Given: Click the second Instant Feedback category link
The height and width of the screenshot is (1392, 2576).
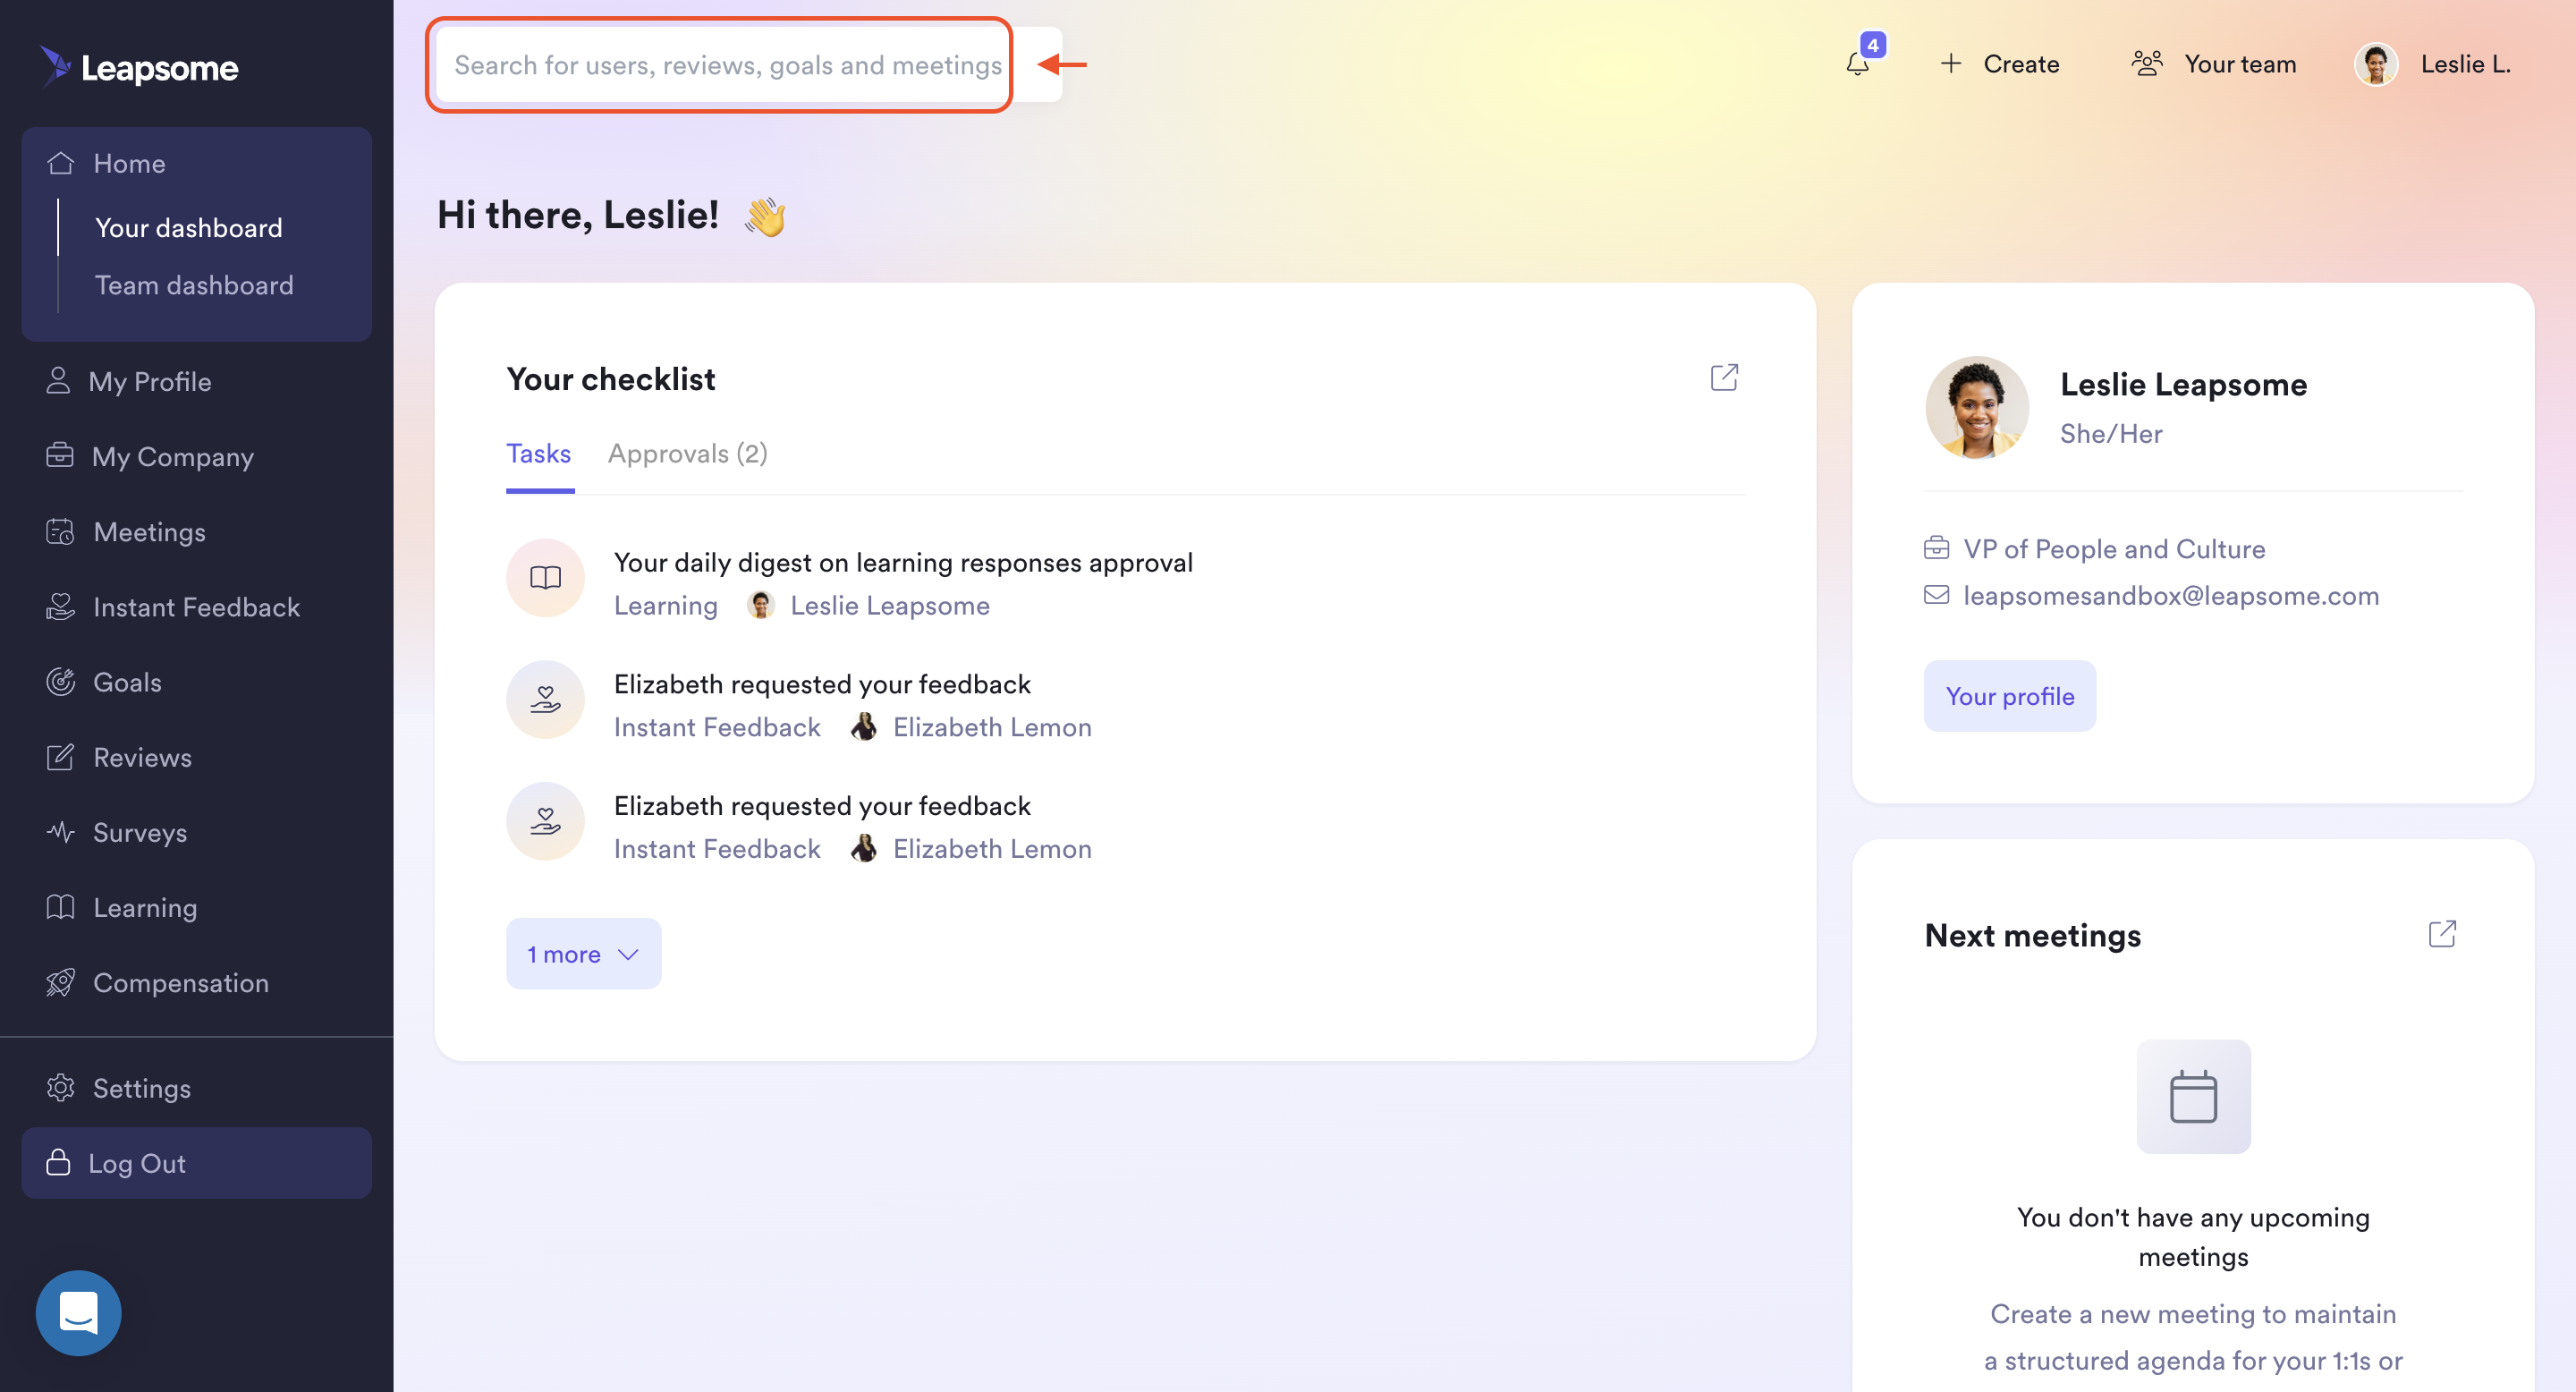Looking at the screenshot, I should [x=717, y=849].
